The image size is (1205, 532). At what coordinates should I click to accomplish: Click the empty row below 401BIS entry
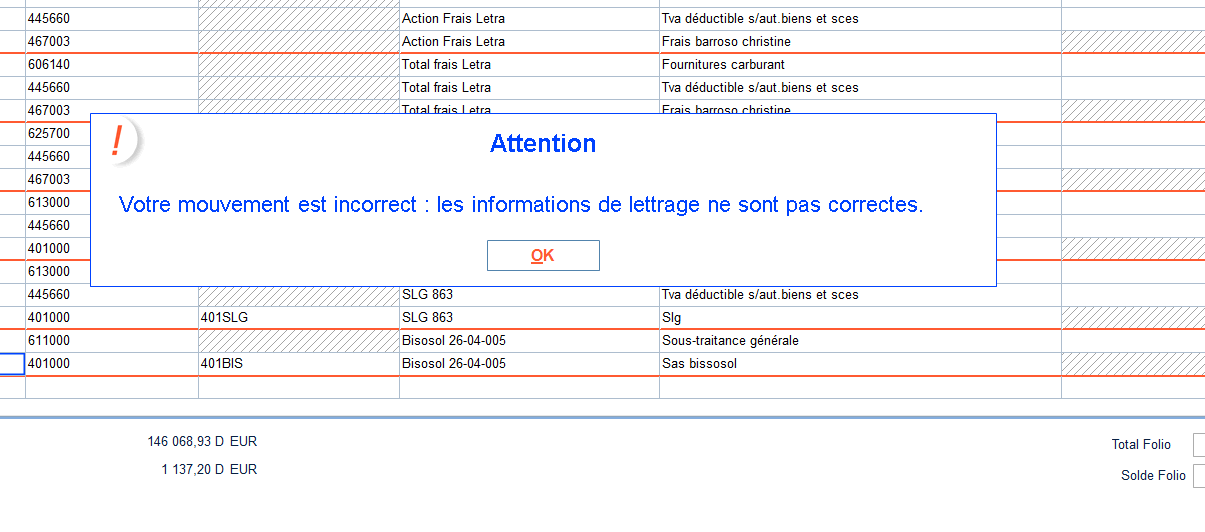coord(602,387)
